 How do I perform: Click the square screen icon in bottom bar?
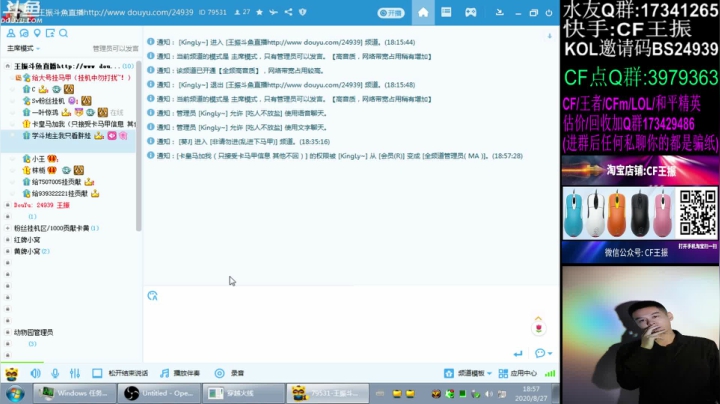pyautogui.click(x=97, y=373)
